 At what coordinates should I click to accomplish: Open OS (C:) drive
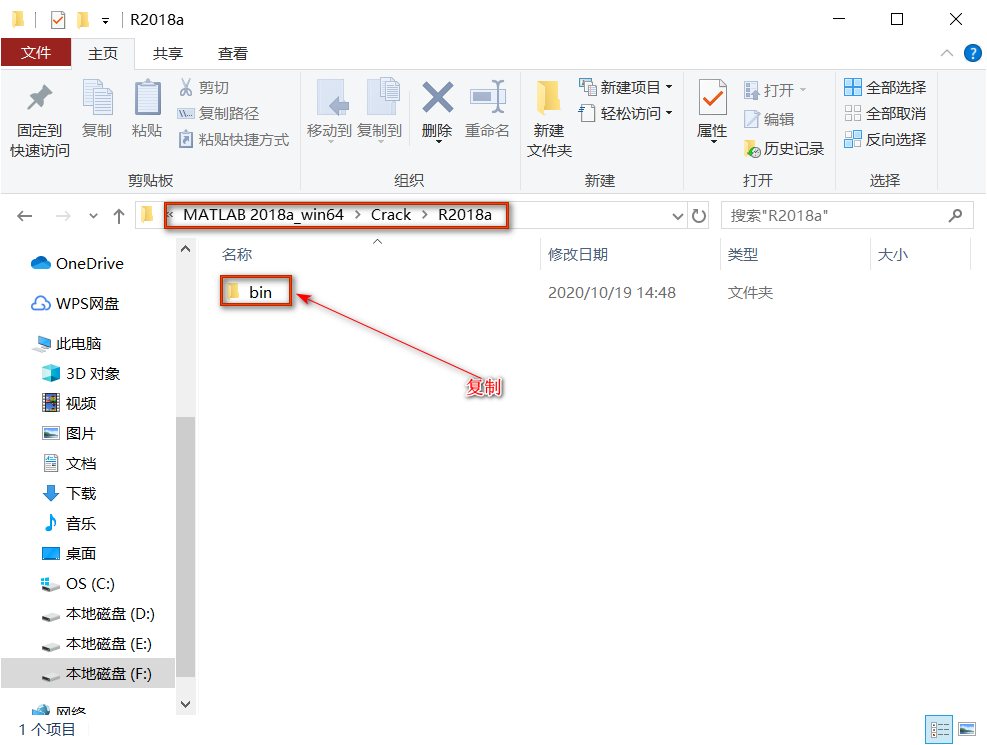(78, 584)
